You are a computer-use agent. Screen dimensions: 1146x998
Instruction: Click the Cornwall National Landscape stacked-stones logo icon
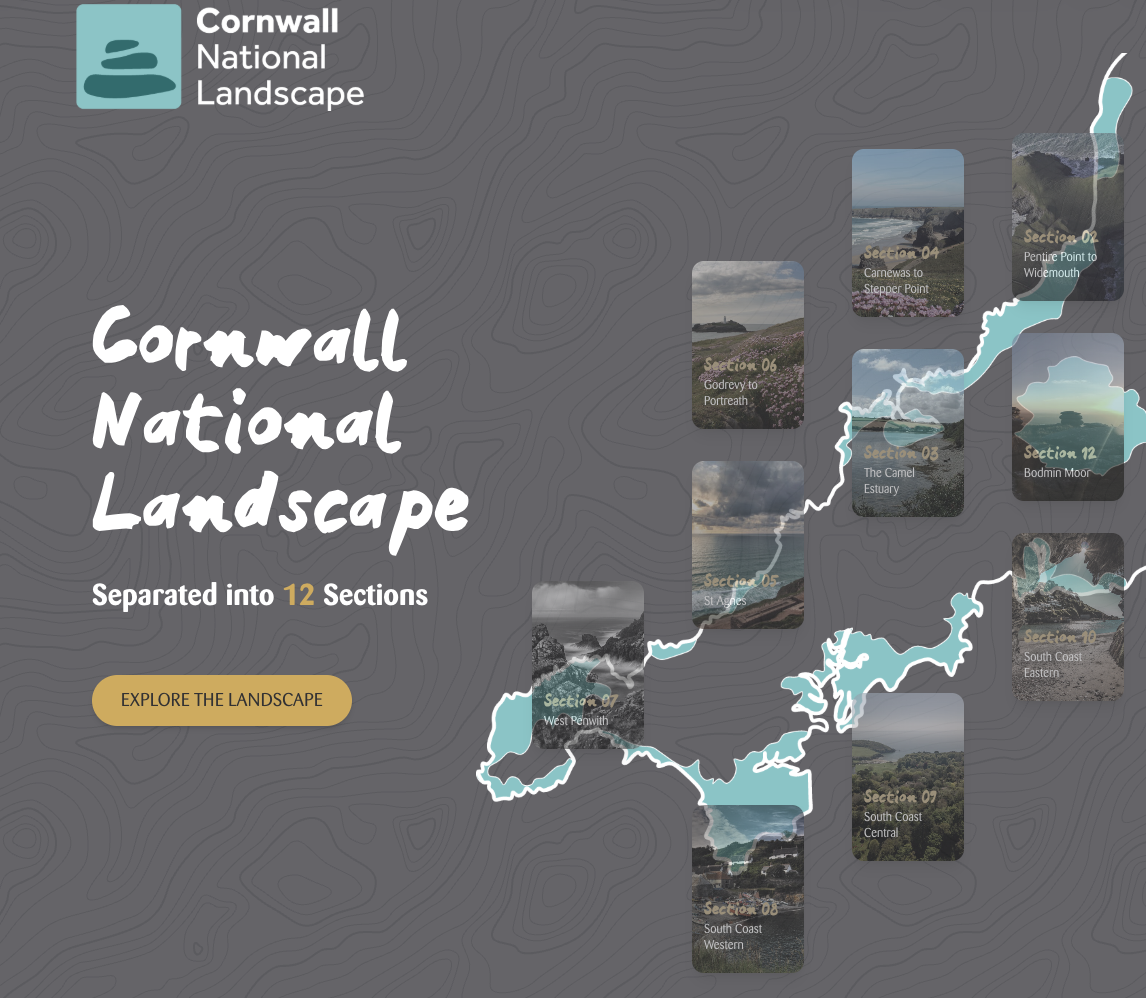tap(129, 57)
